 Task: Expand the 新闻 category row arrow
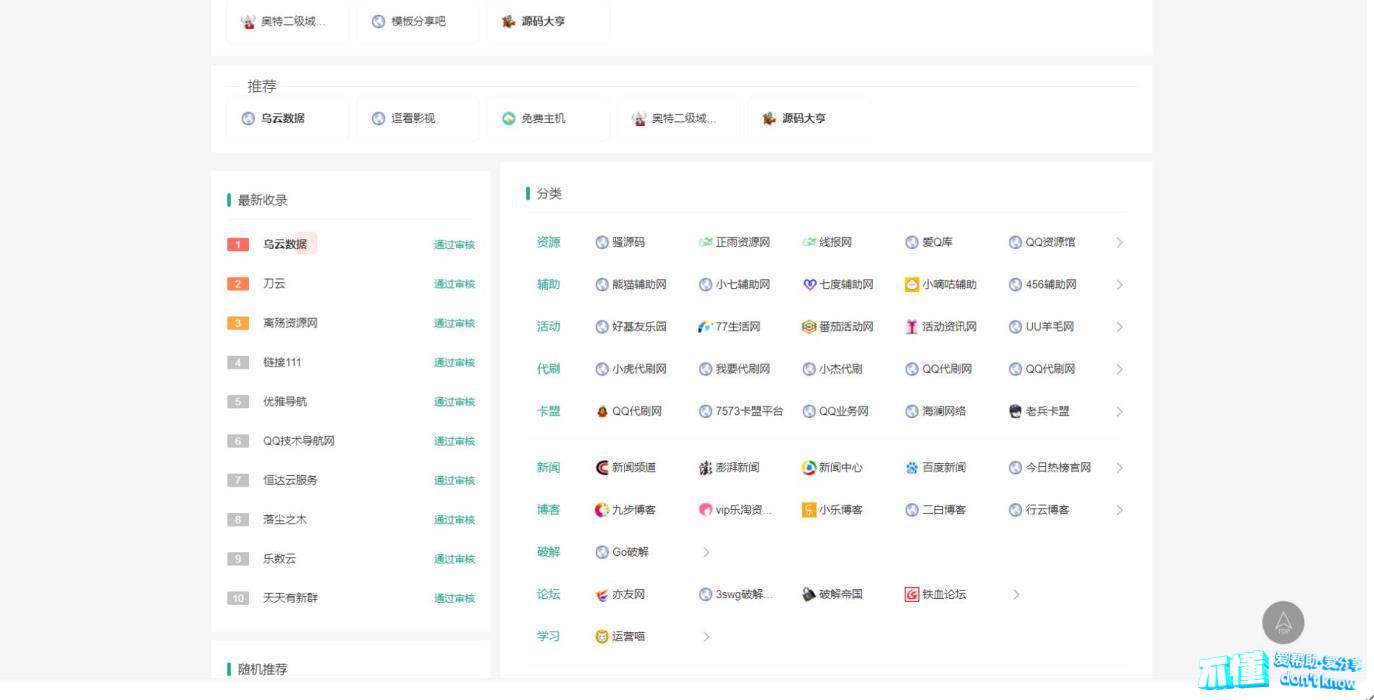pyautogui.click(x=1119, y=468)
